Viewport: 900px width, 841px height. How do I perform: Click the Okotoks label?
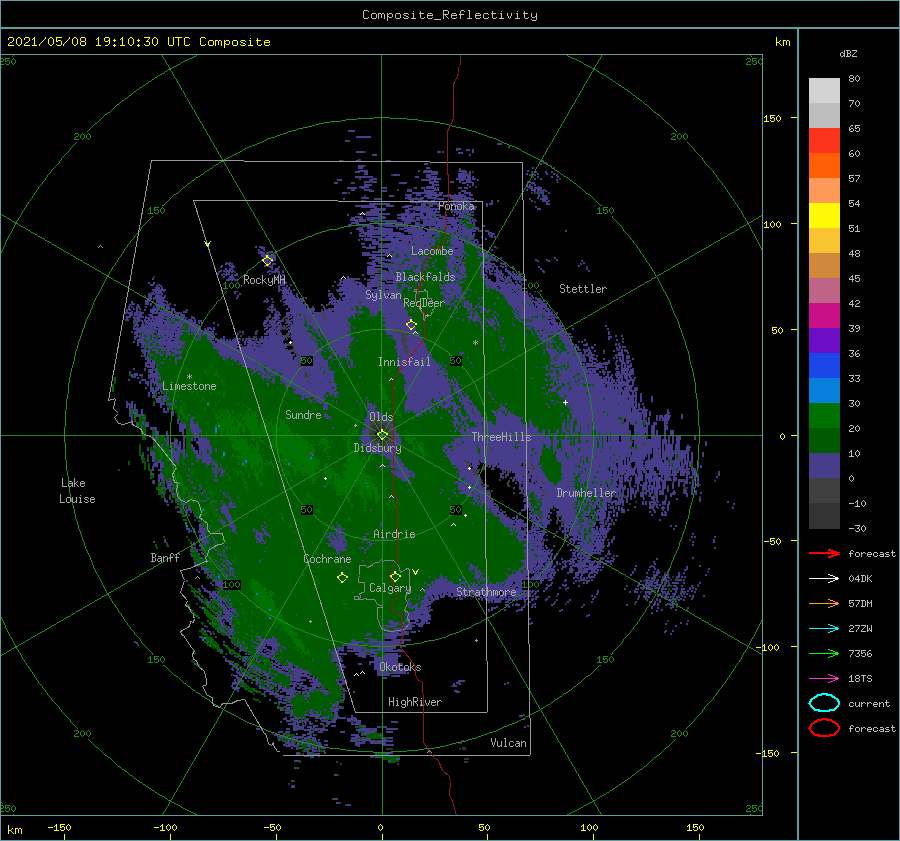[400, 667]
